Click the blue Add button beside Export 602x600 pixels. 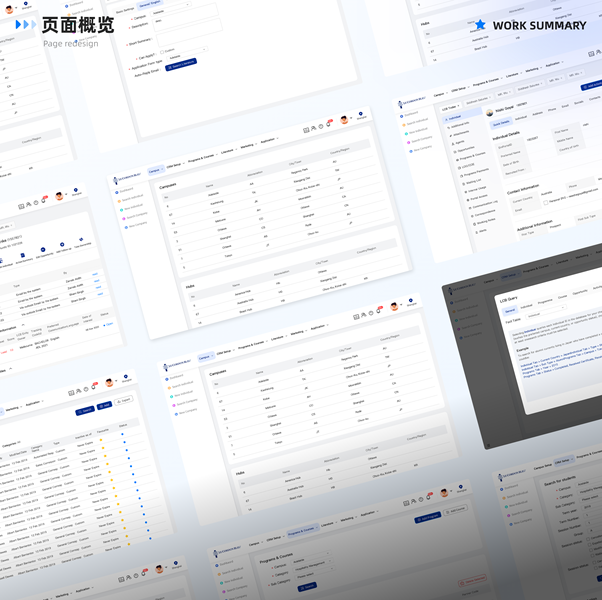click(104, 405)
